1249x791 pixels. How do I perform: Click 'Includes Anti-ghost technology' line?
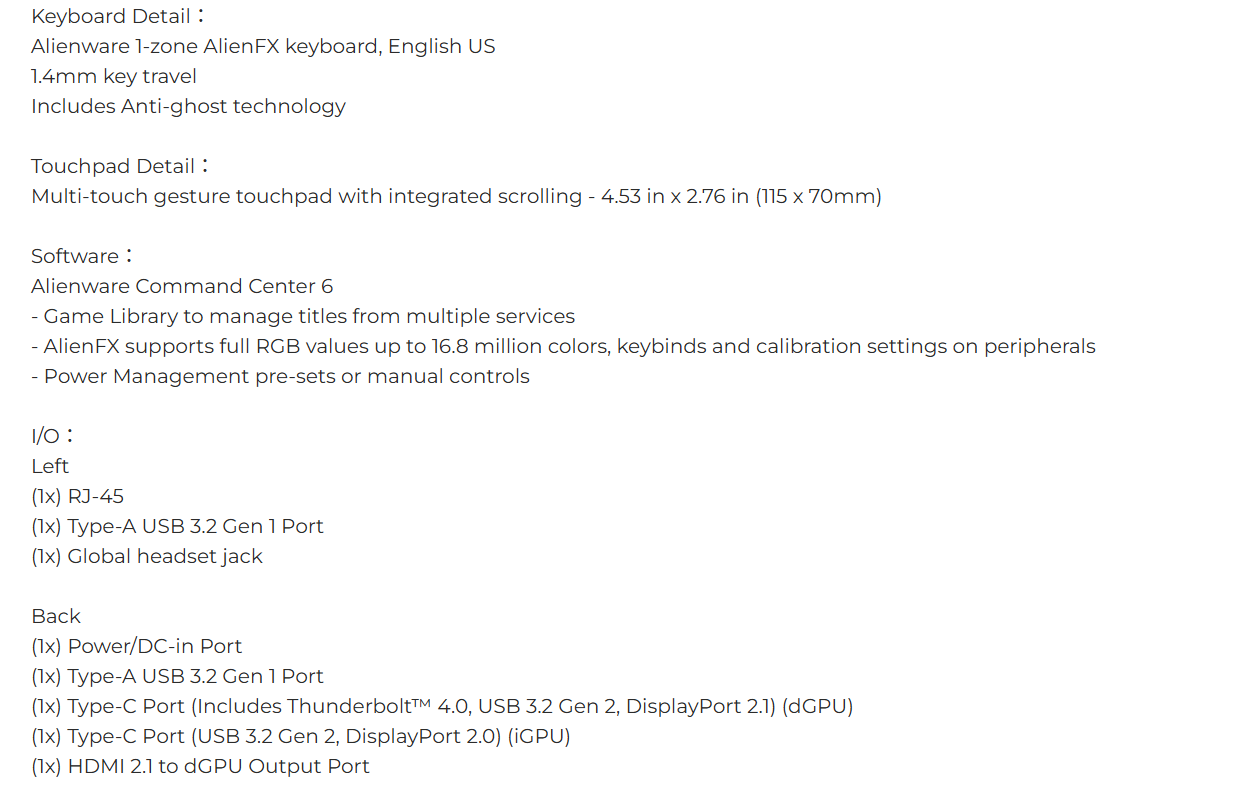[188, 107]
